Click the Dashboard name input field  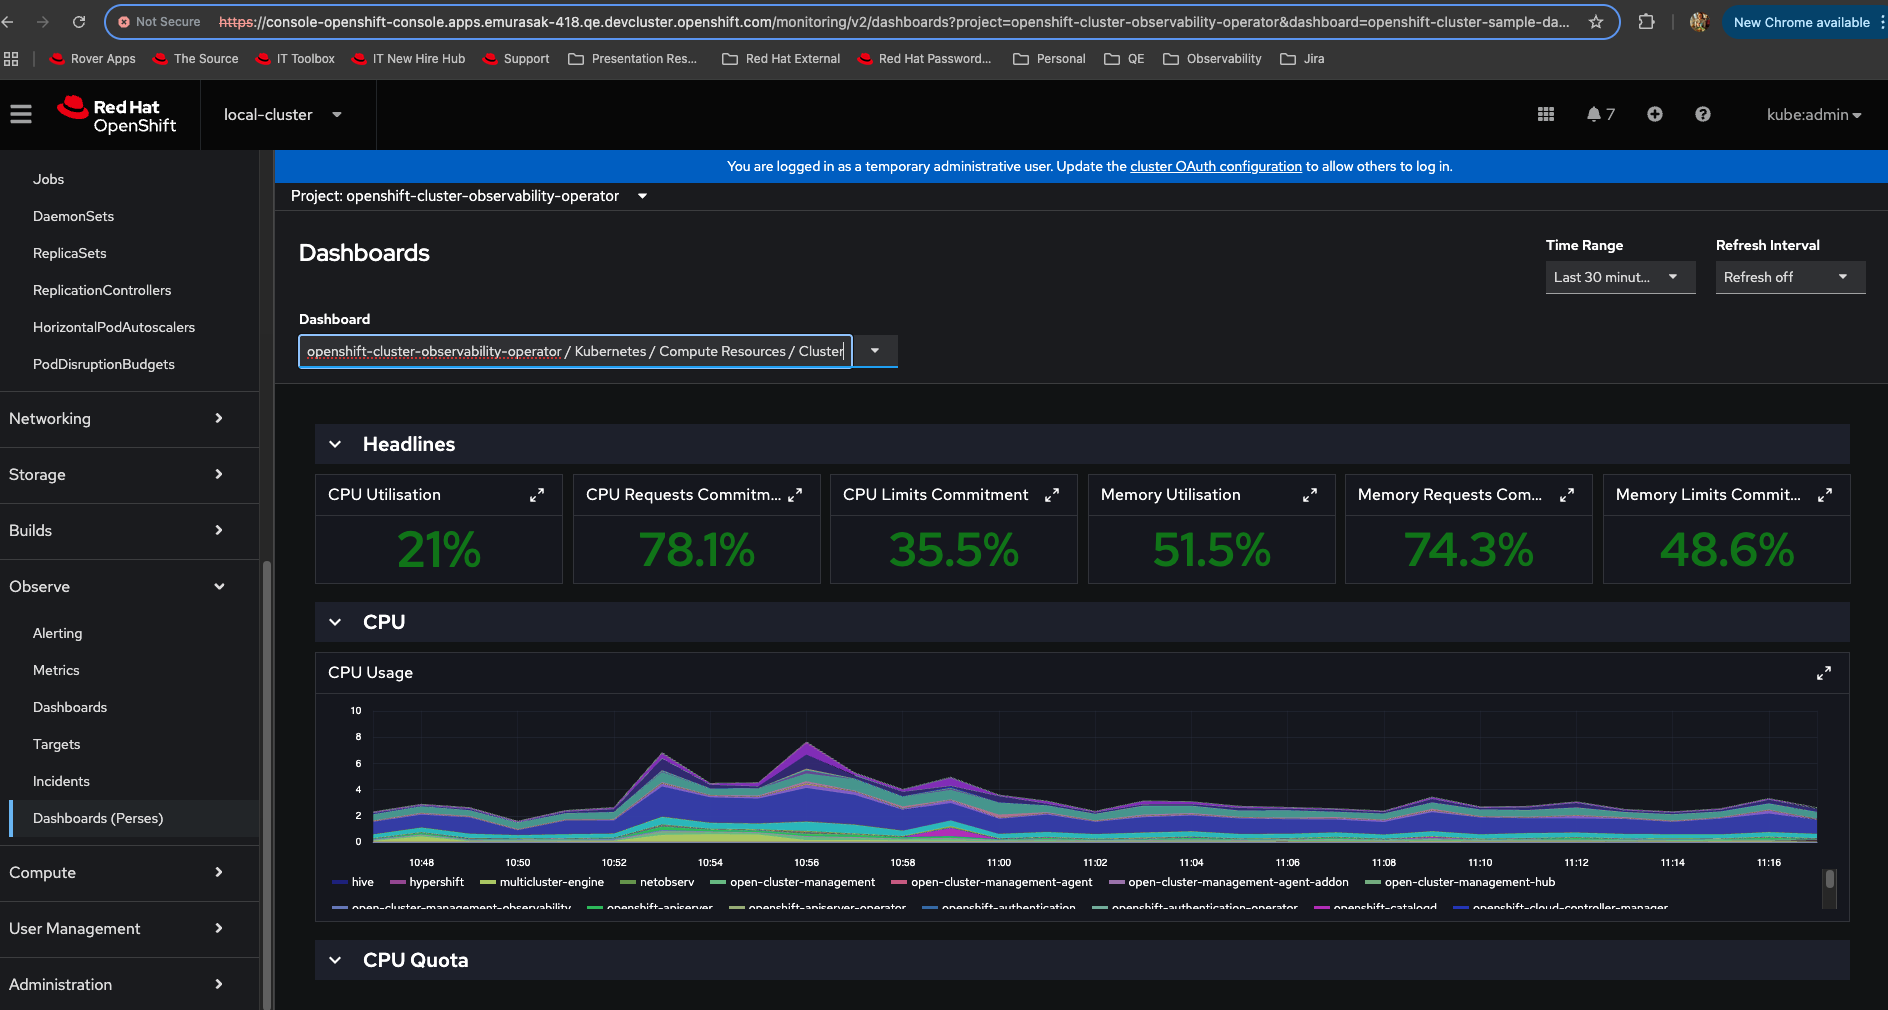[575, 351]
